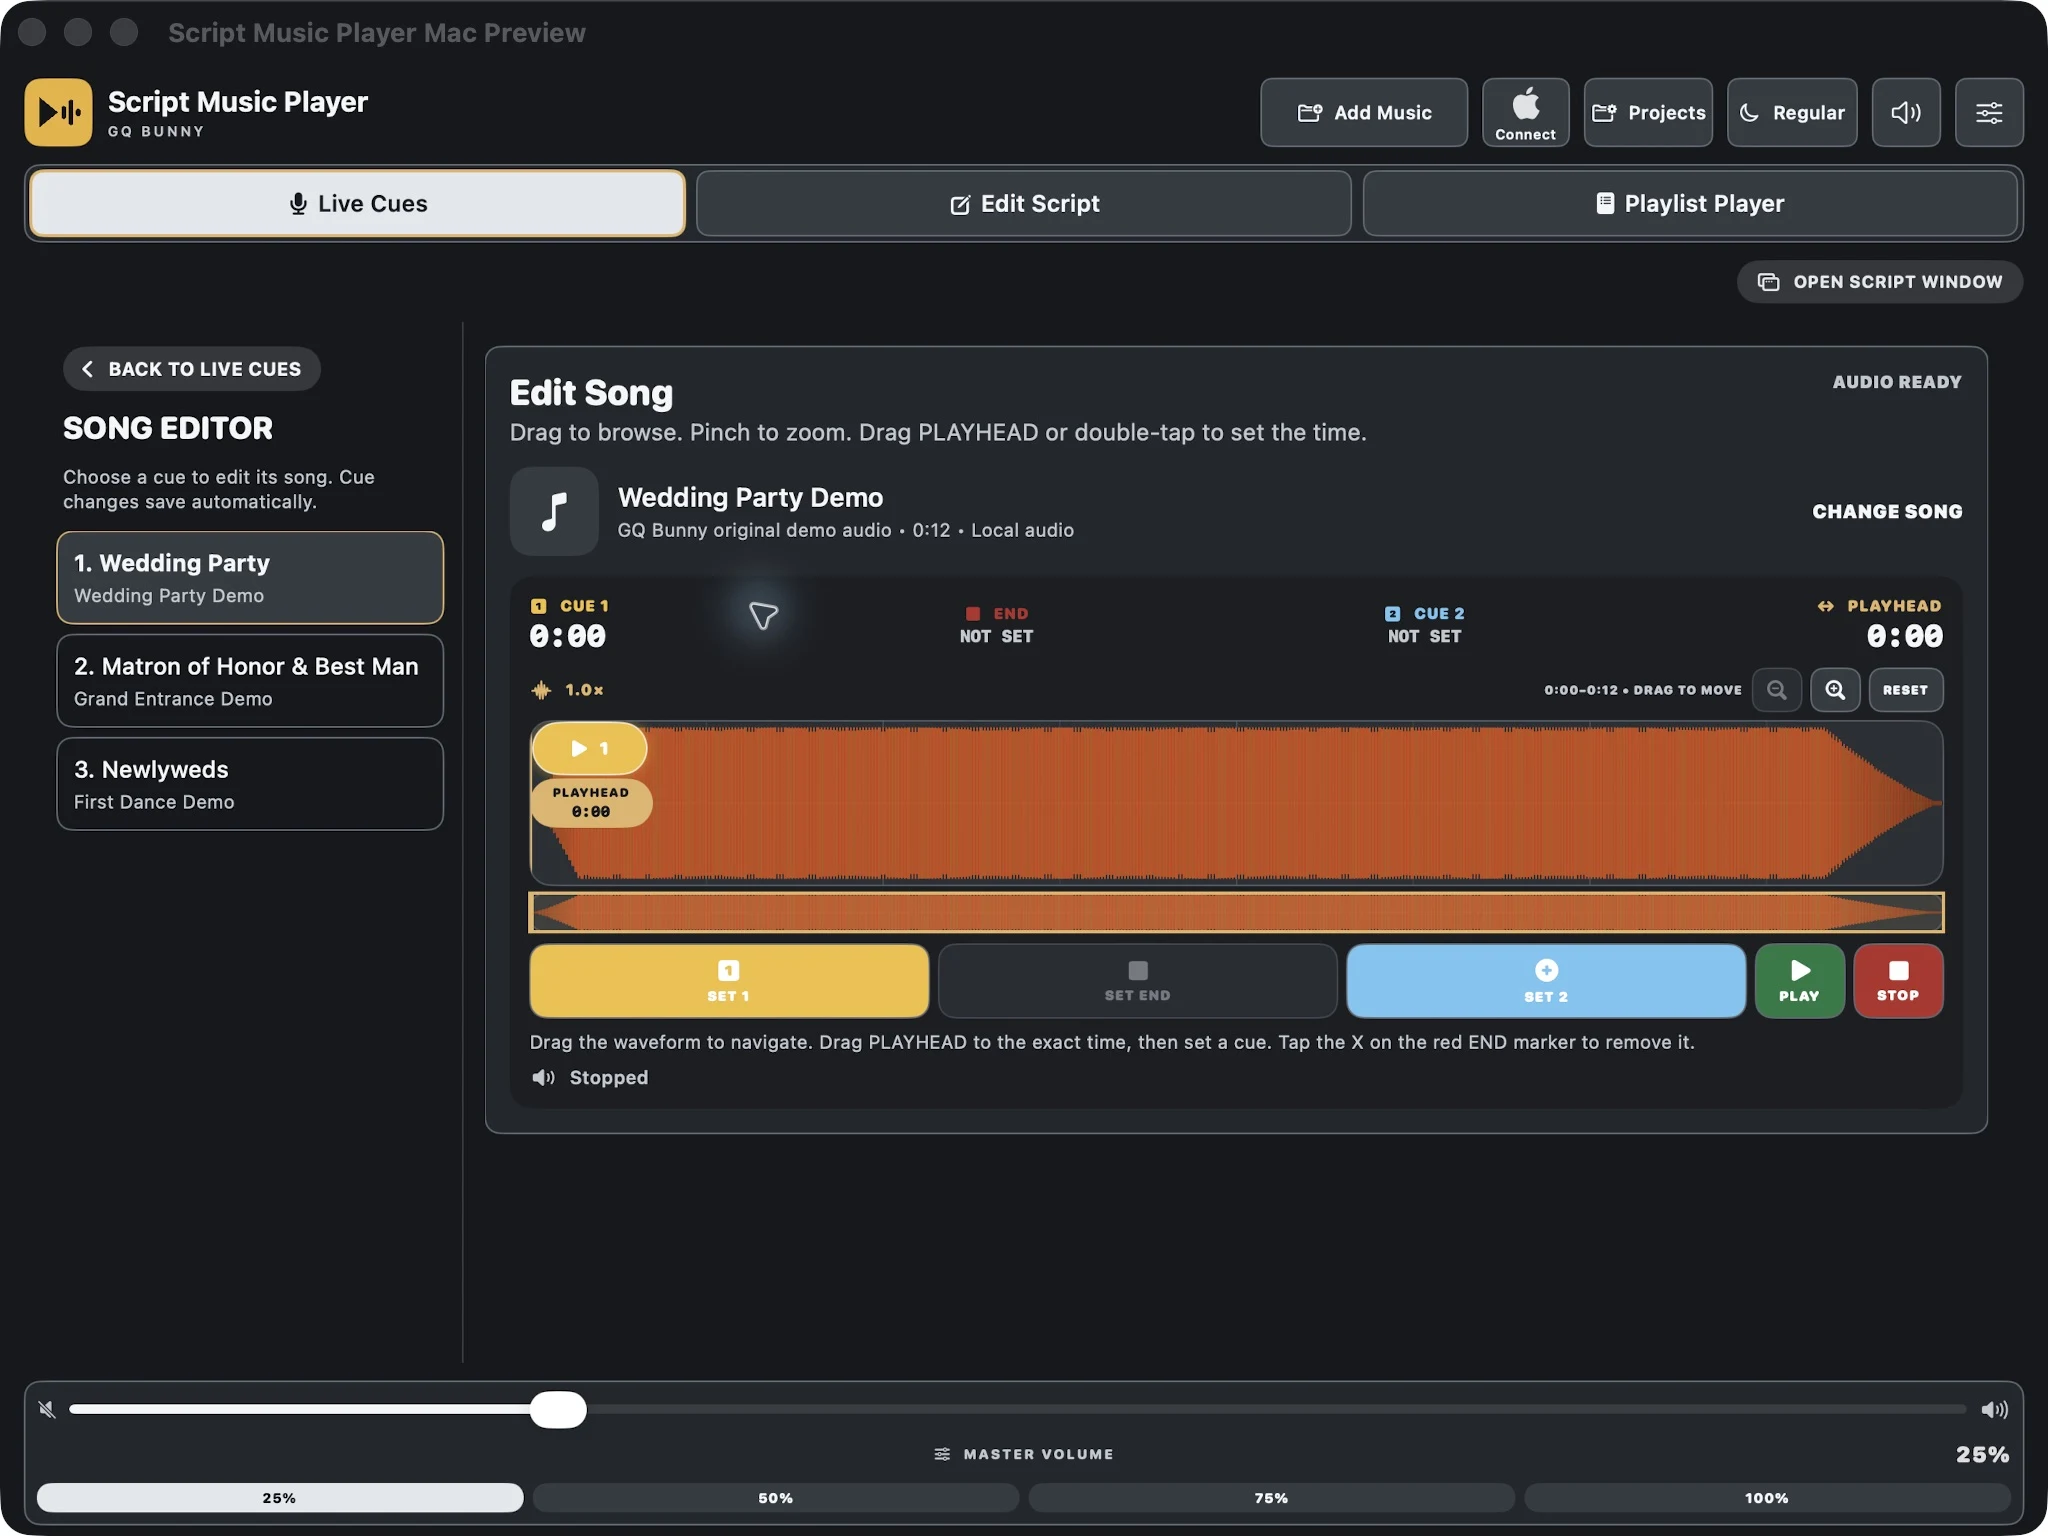Toggle the Regular theme mode

[x=1792, y=112]
